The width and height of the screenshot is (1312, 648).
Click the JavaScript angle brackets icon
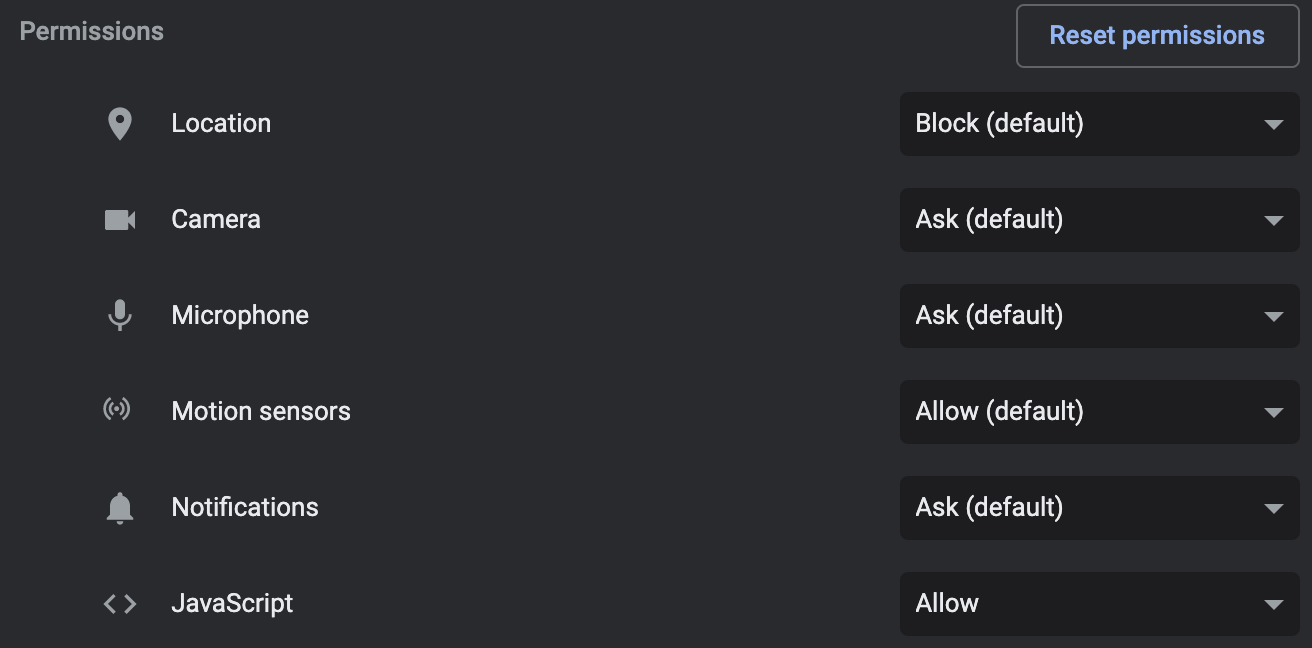tap(120, 604)
